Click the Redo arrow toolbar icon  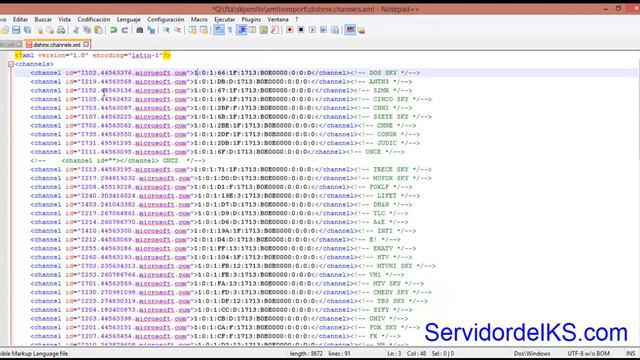pyautogui.click(x=124, y=30)
